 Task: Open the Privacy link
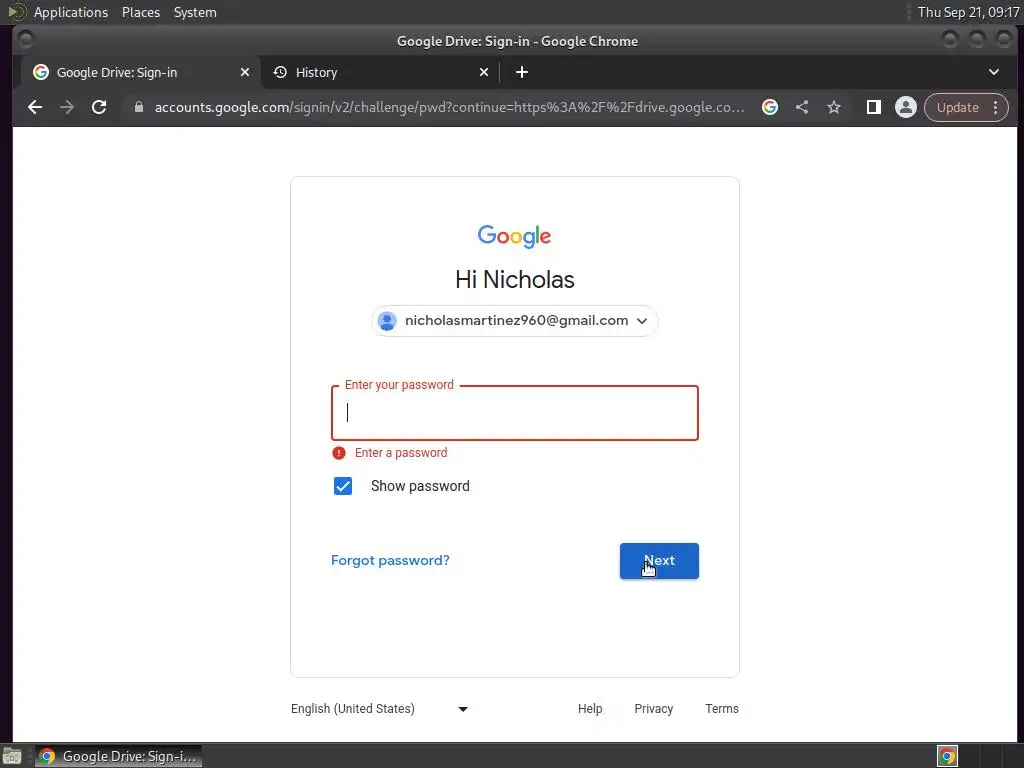click(653, 709)
